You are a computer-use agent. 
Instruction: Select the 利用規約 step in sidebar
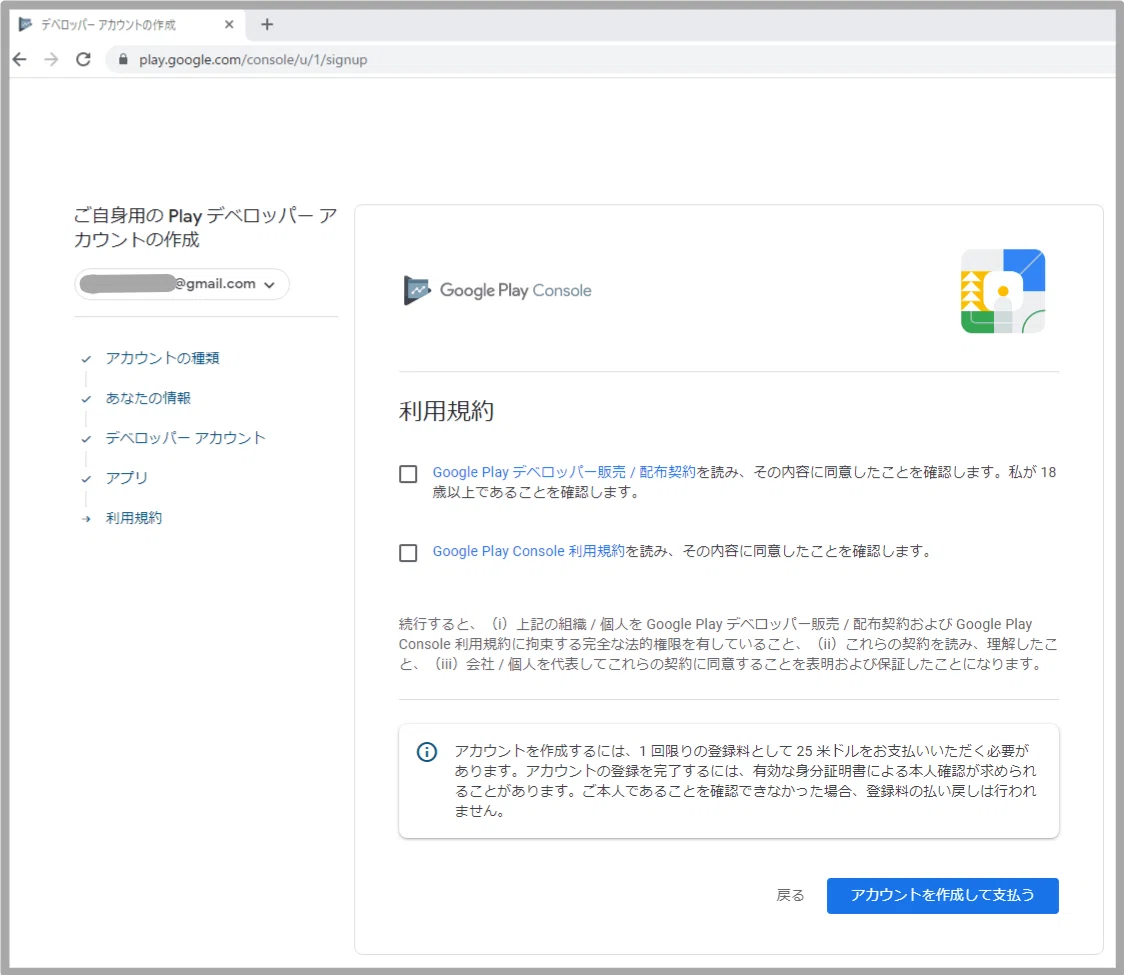(134, 518)
